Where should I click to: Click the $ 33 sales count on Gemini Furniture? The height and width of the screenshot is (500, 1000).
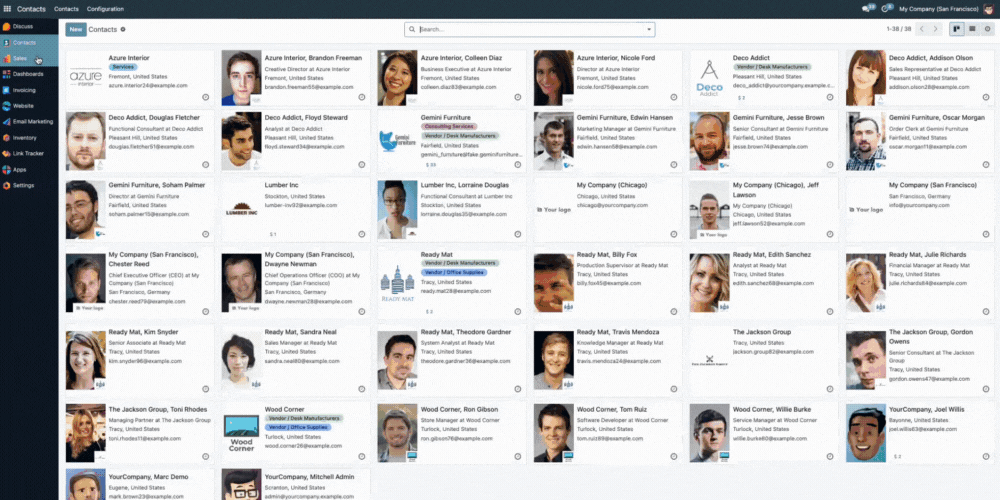tap(430, 165)
